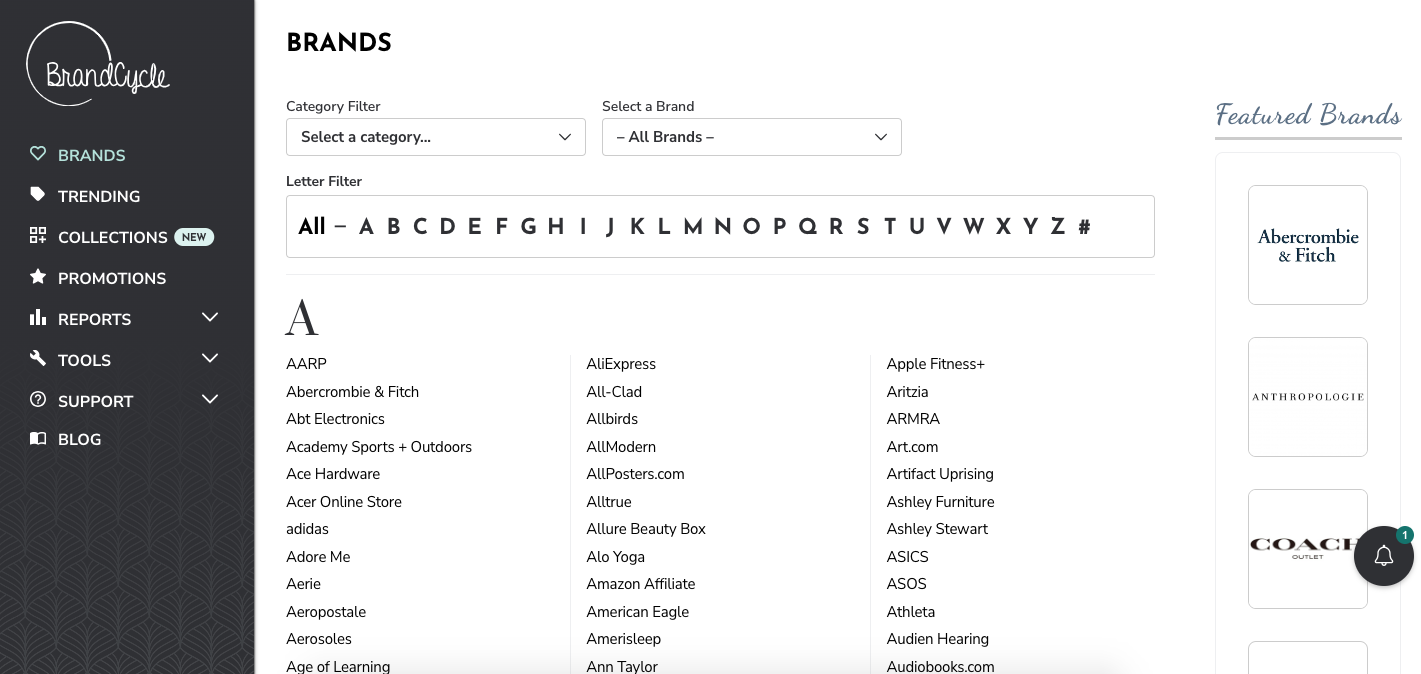Click the Audiobooks.com link
1421x674 pixels.
click(940, 667)
